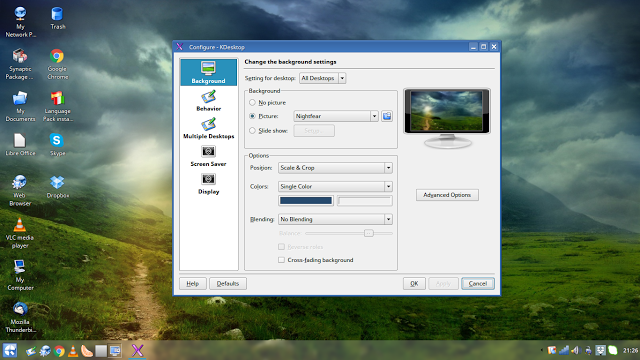
Task: Select the No picture radio button
Action: [x=252, y=102]
